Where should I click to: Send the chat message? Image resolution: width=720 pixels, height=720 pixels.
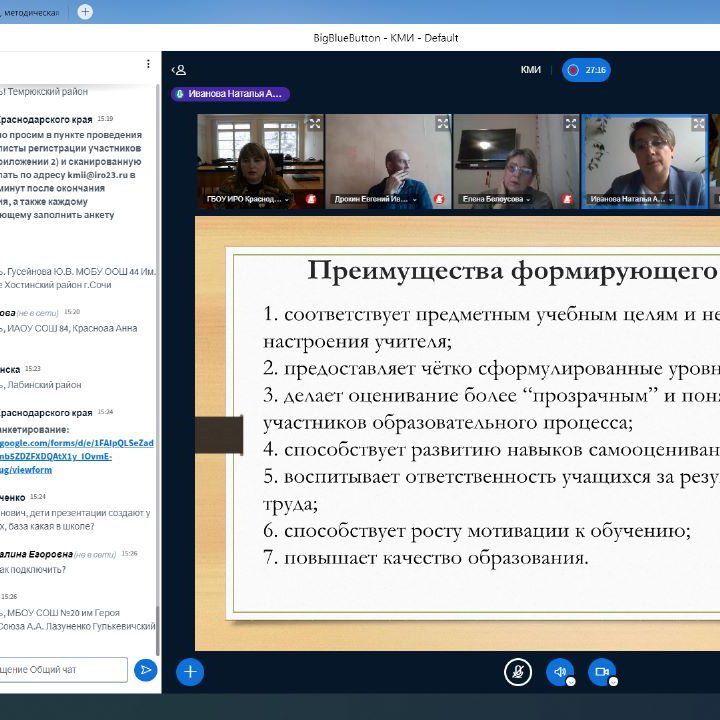(146, 670)
